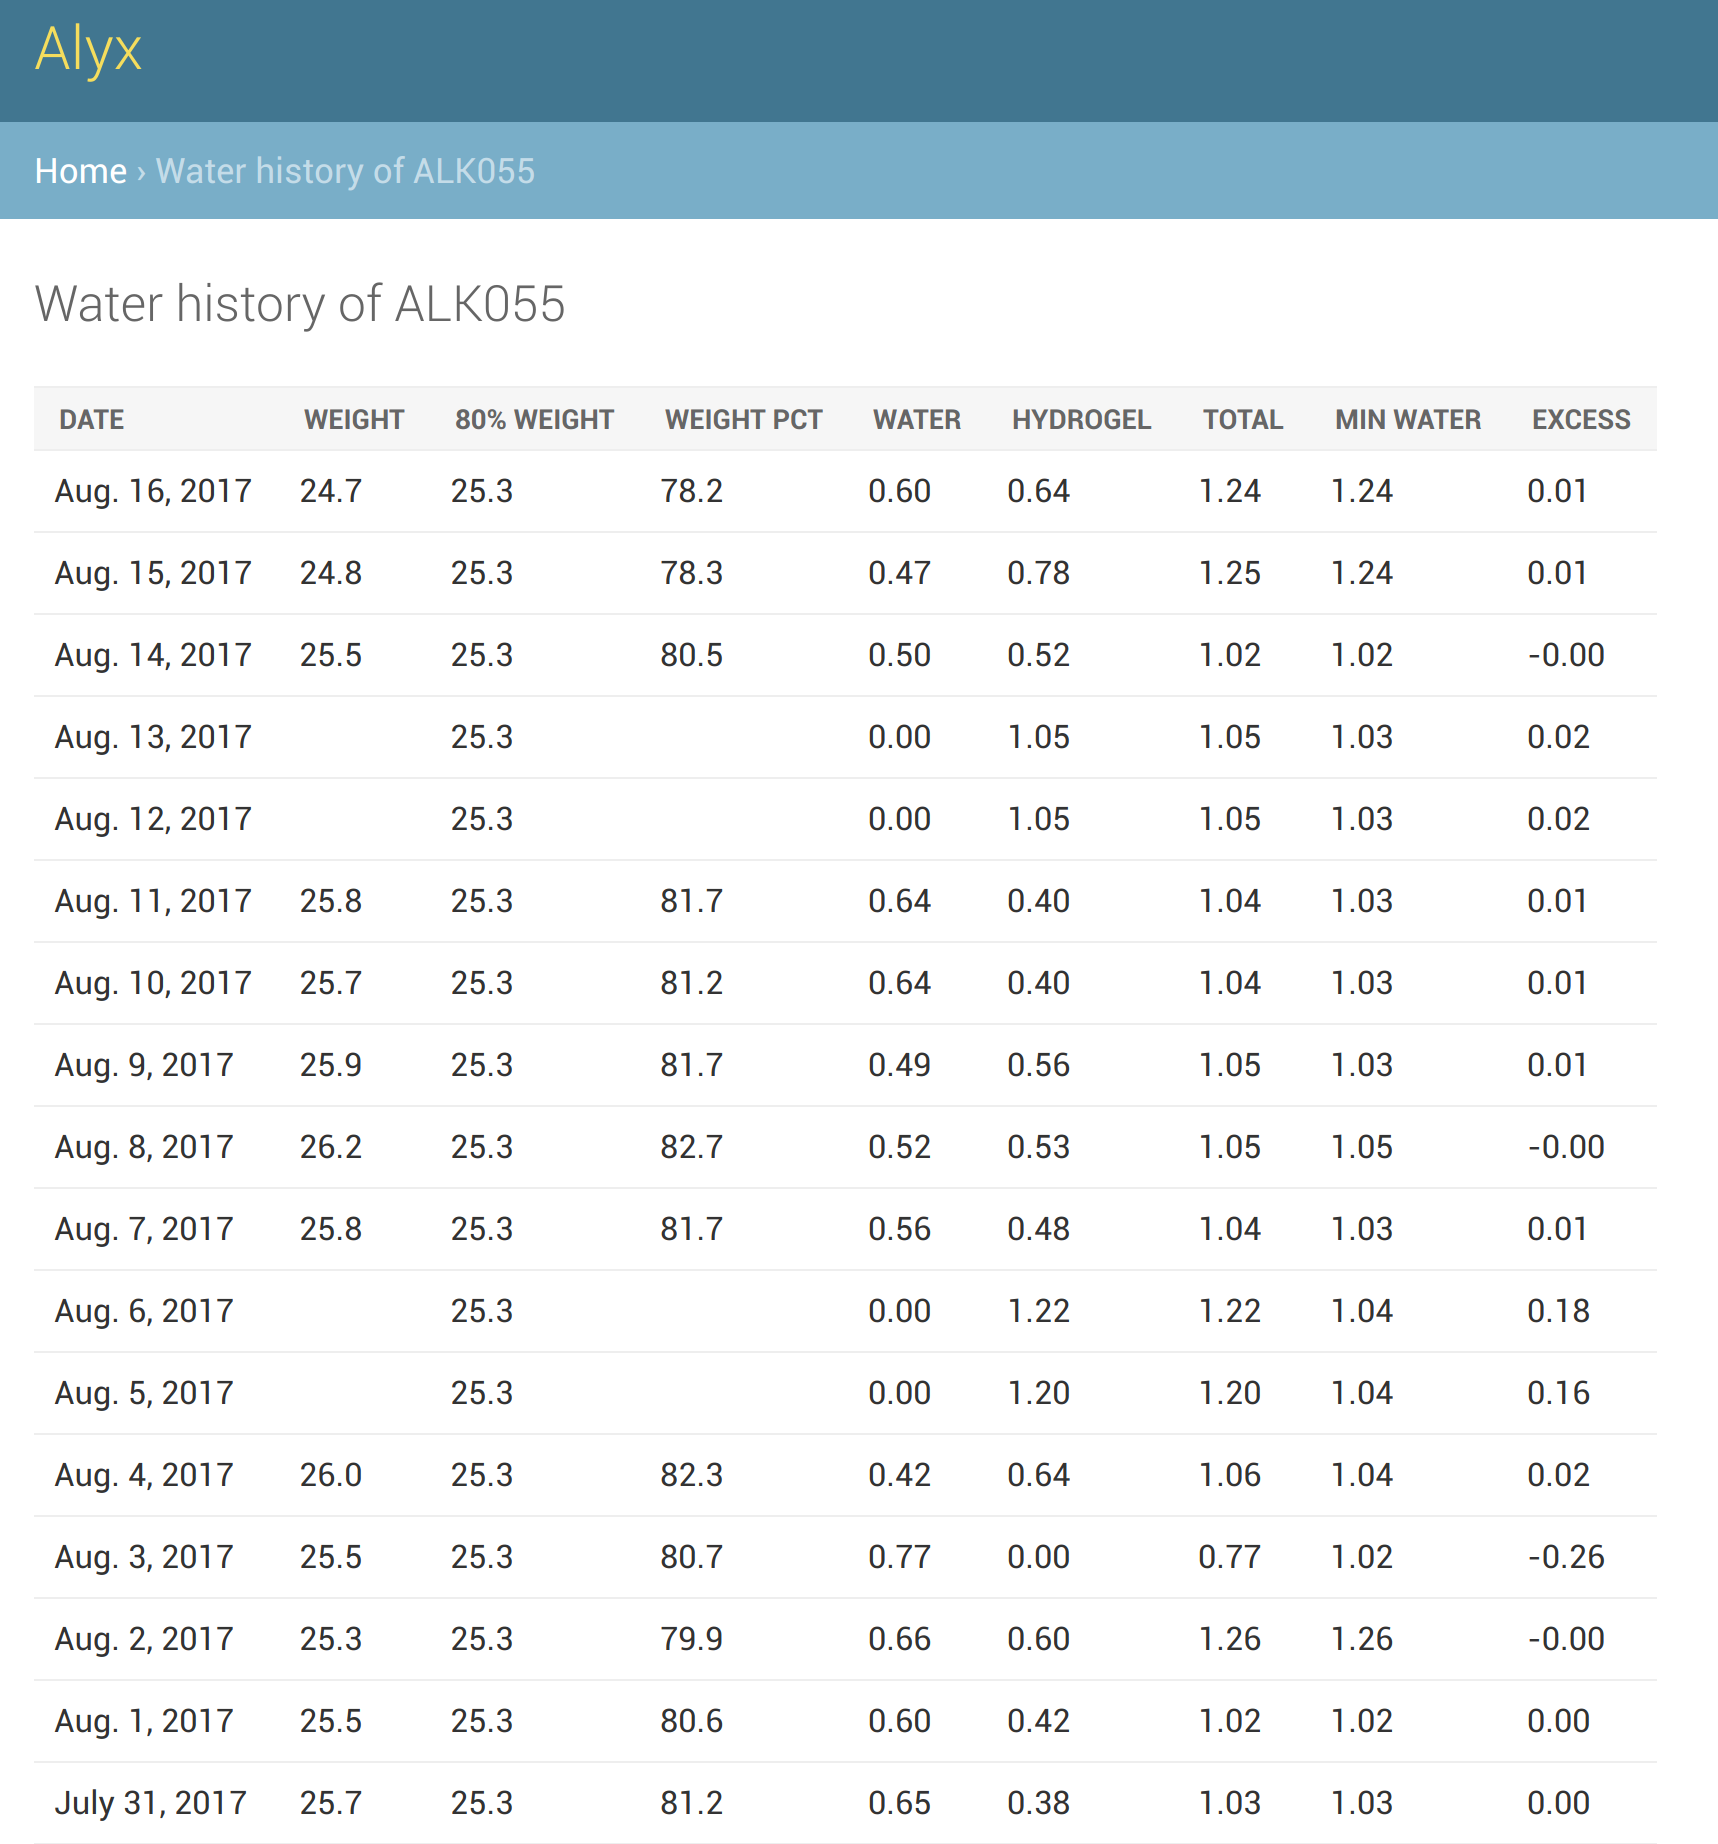Click the weight value 24.7 for Aug. 16
1718x1844 pixels.
coord(330,491)
